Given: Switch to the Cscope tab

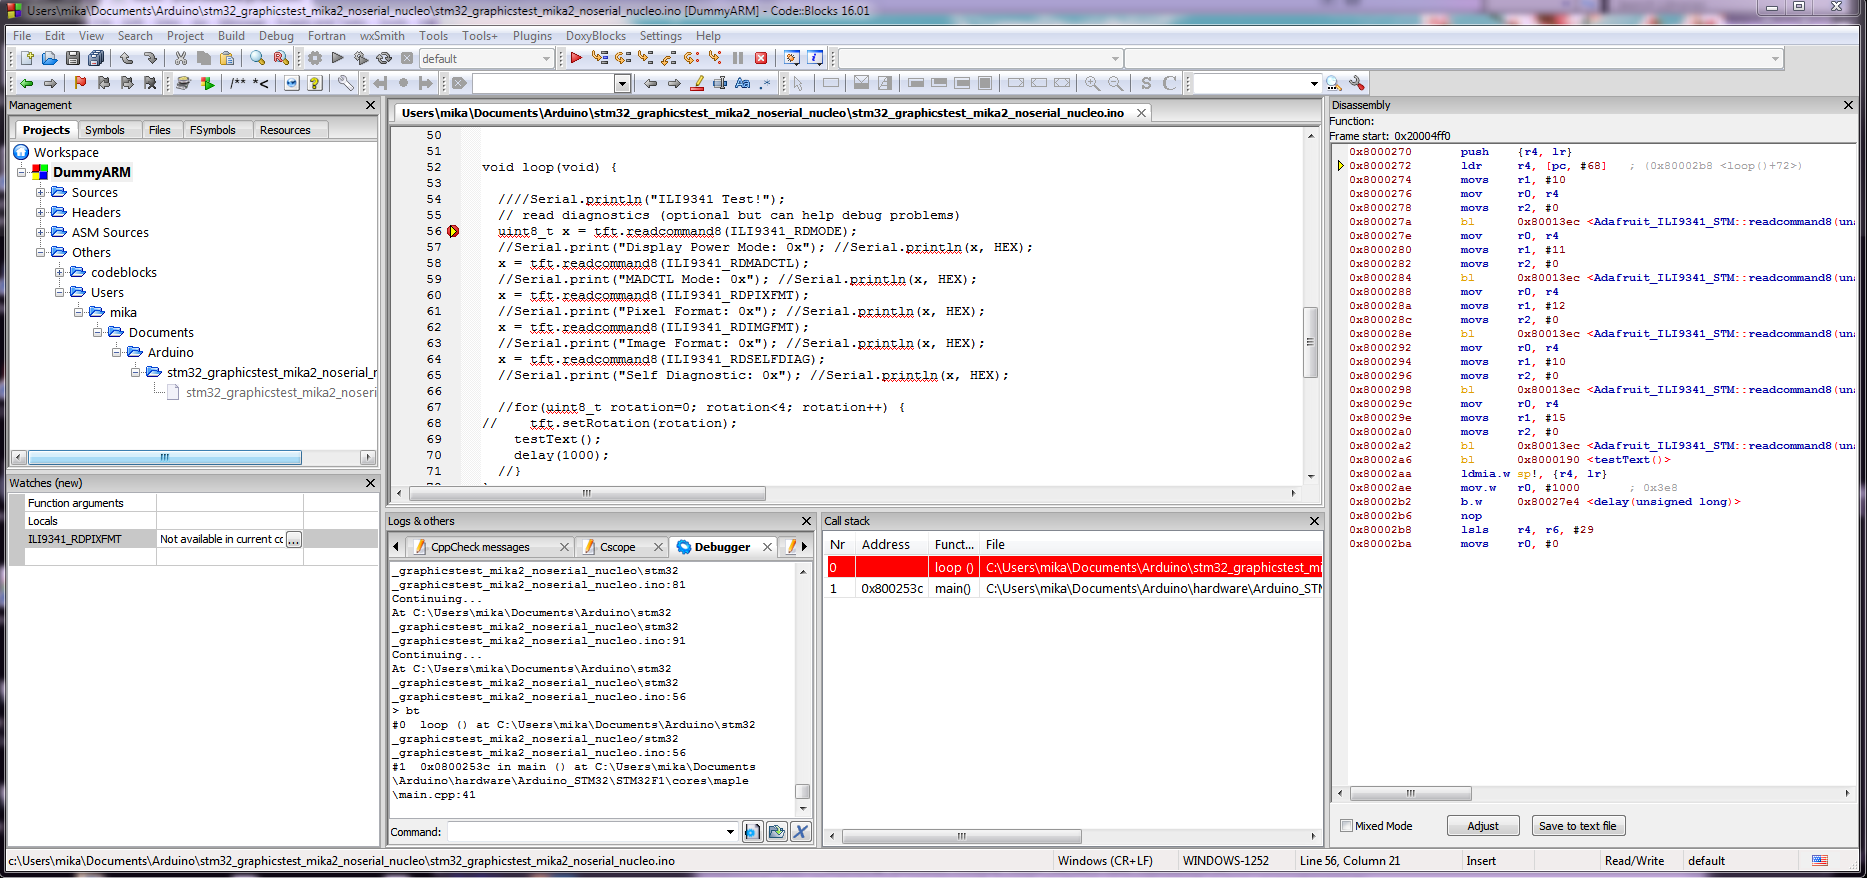Looking at the screenshot, I should [x=618, y=547].
